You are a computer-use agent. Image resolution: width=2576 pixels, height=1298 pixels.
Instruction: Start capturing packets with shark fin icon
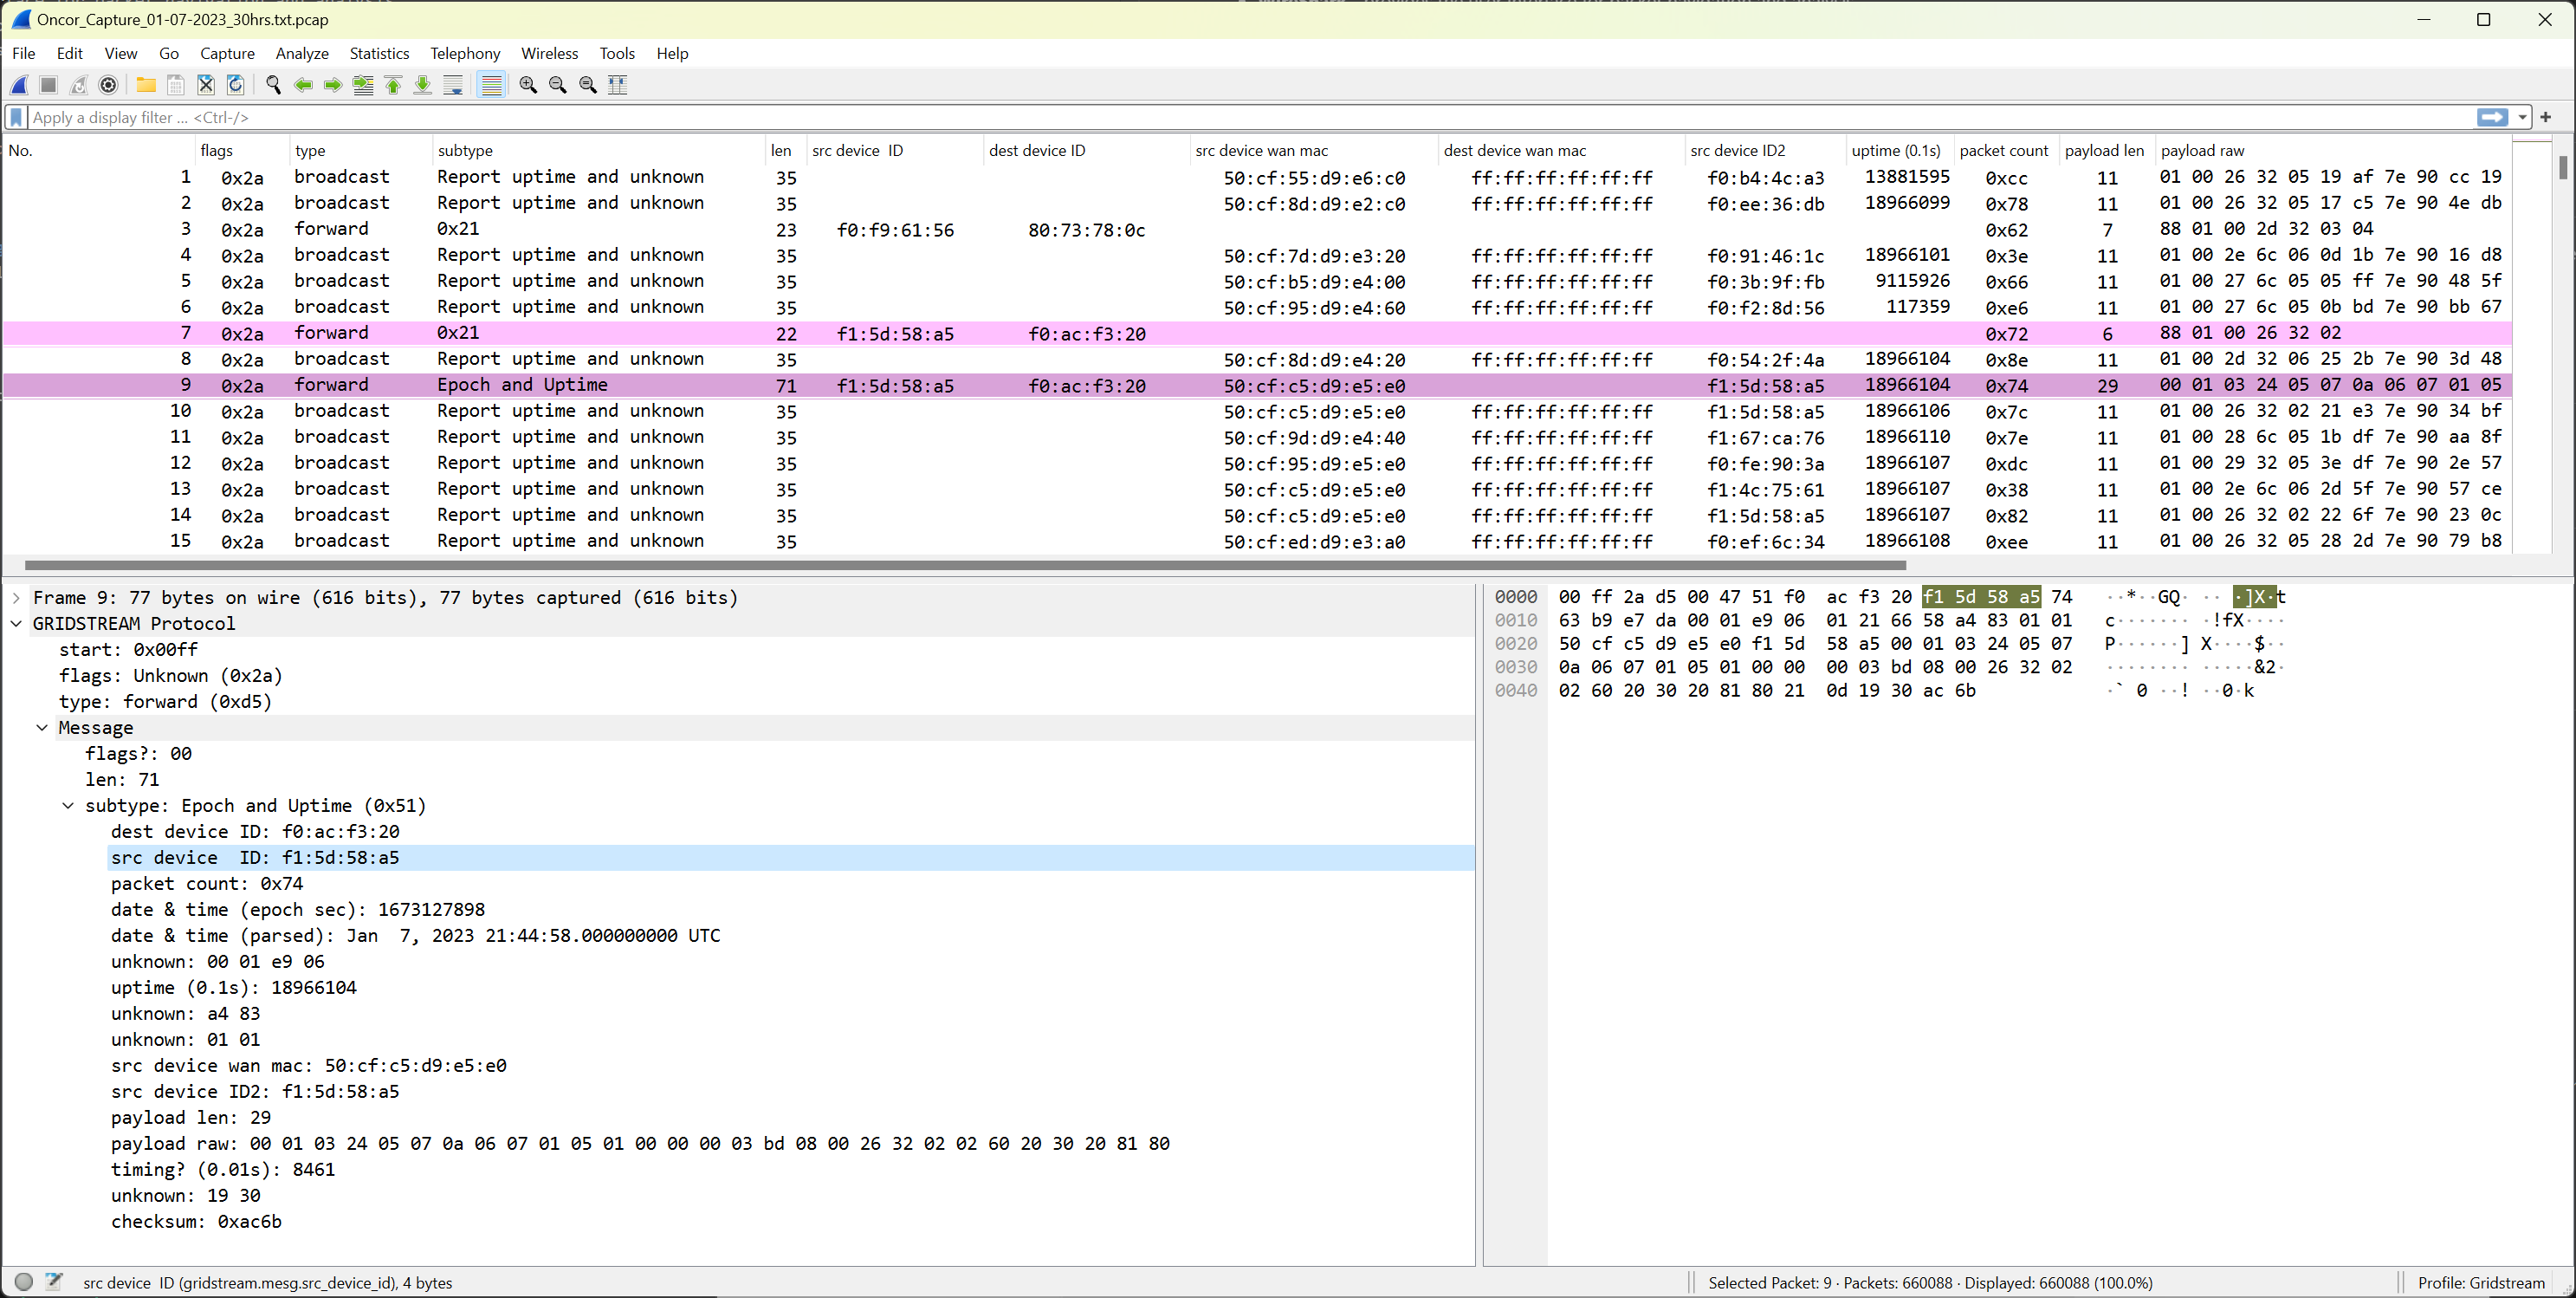pos(20,85)
